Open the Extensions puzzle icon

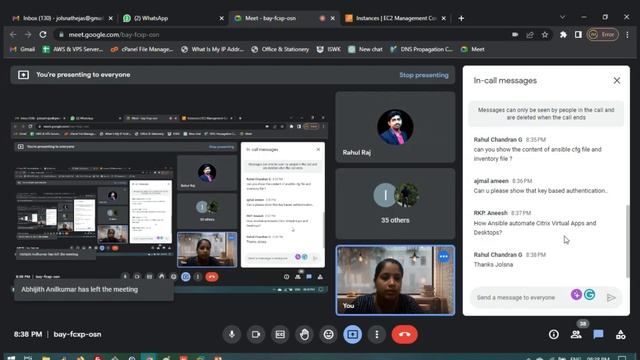(x=563, y=35)
